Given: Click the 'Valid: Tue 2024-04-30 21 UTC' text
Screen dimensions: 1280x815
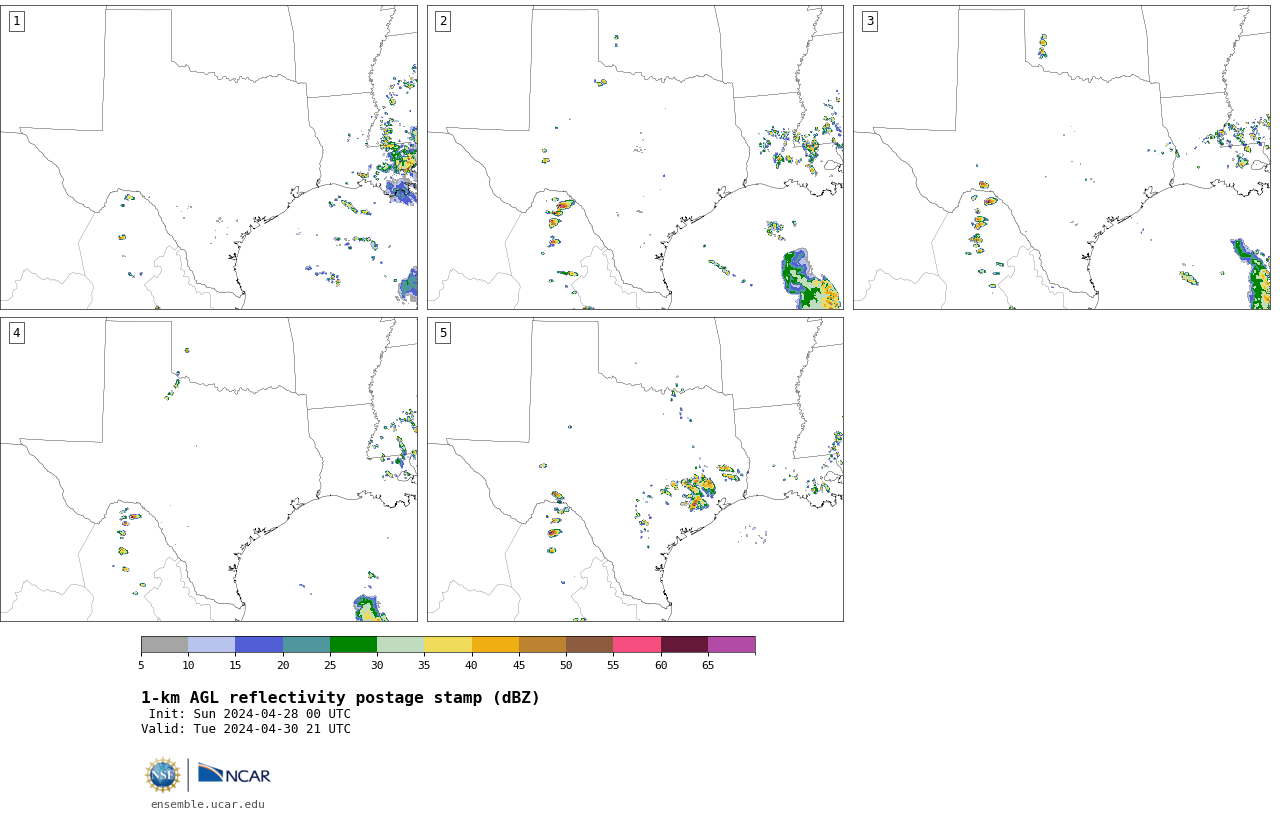Looking at the screenshot, I should (246, 729).
